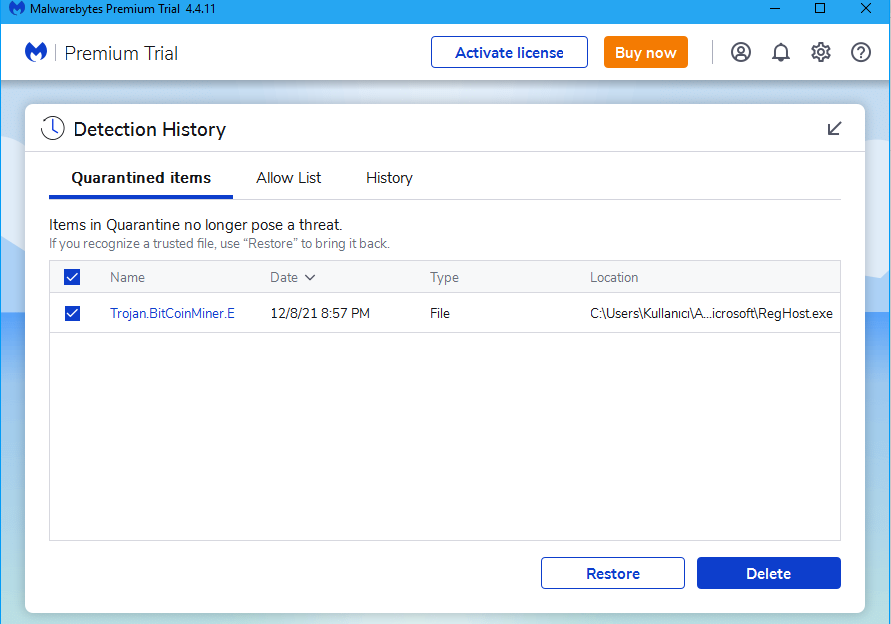The width and height of the screenshot is (891, 624).
Task: Minimize the Malwarebytes window
Action: pos(775,9)
